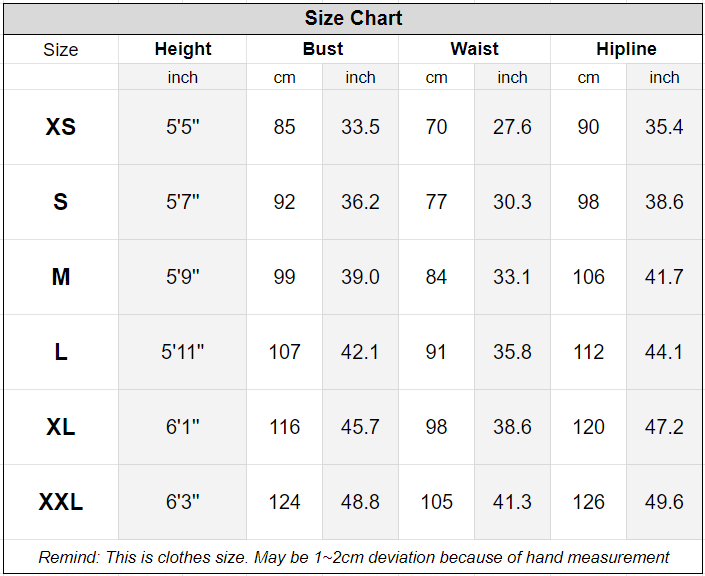Viewport: 705px width, 576px height.
Task: Select the XS size row label
Action: coord(61,127)
